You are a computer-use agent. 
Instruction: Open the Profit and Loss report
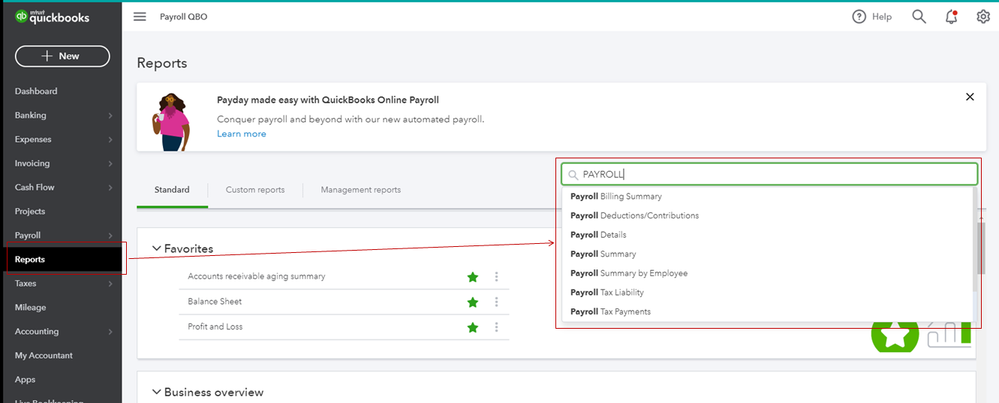click(215, 327)
